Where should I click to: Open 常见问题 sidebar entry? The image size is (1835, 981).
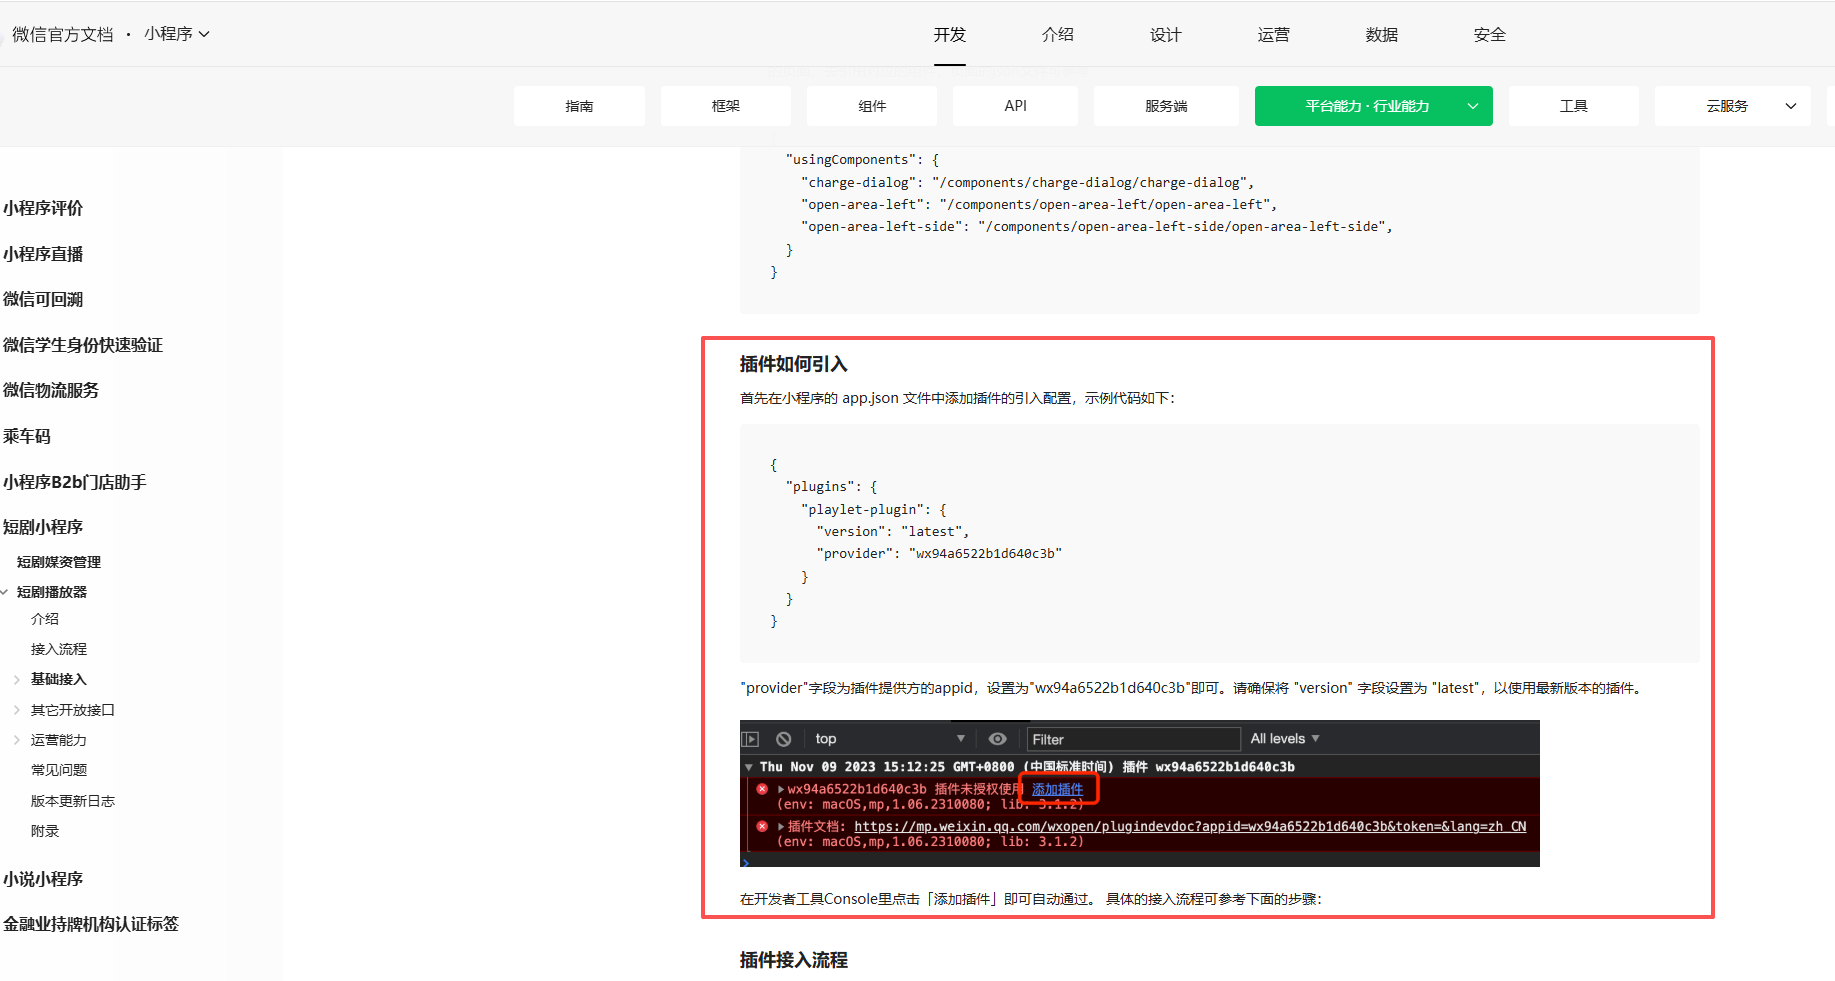[59, 770]
